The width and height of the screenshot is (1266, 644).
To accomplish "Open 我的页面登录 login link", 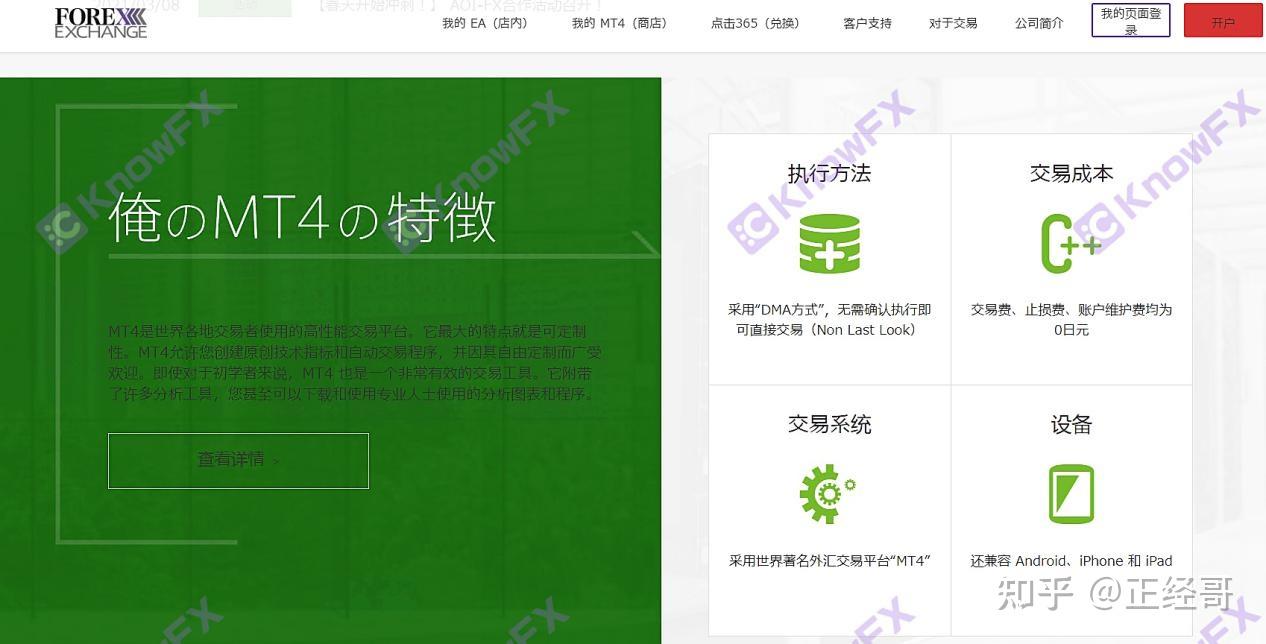I will pyautogui.click(x=1129, y=20).
